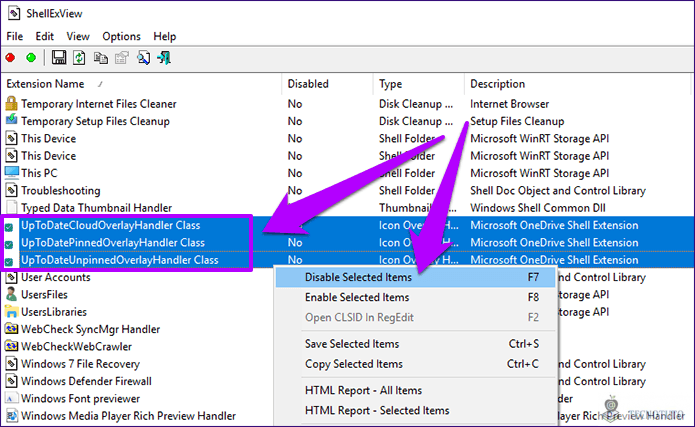This screenshot has height=427, width=695.
Task: Click the person icon beside UsersFiles
Action: pyautogui.click(x=11, y=294)
